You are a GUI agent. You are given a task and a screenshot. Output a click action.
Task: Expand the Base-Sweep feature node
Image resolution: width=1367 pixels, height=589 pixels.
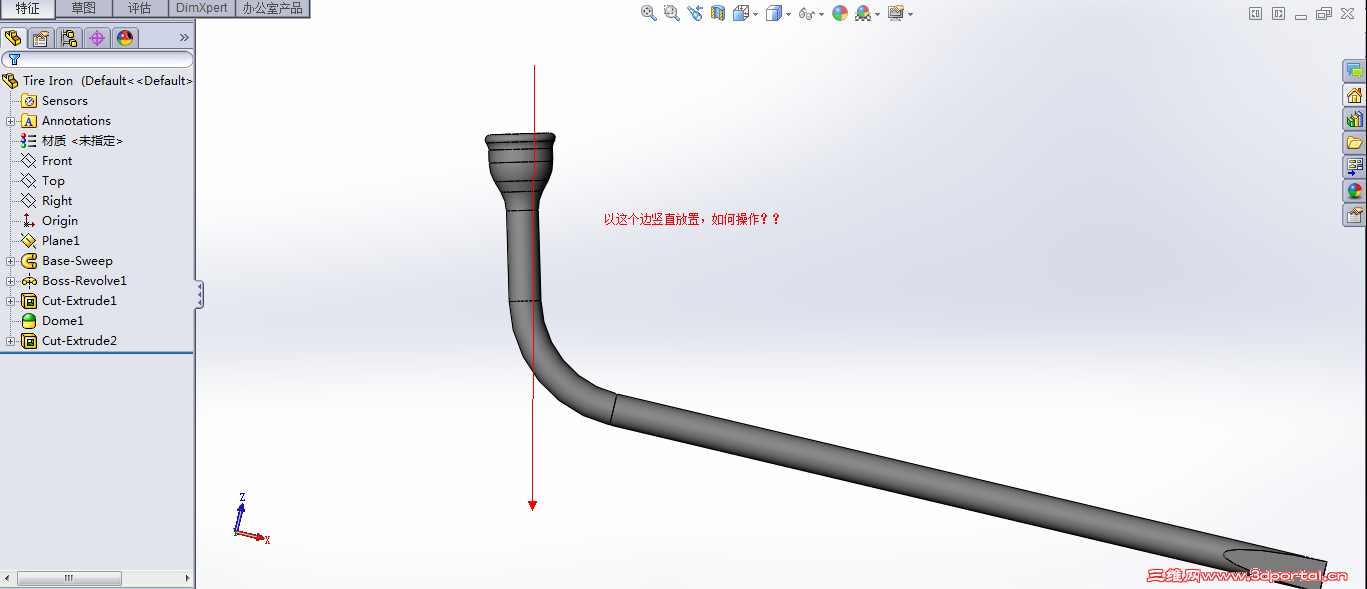10,261
